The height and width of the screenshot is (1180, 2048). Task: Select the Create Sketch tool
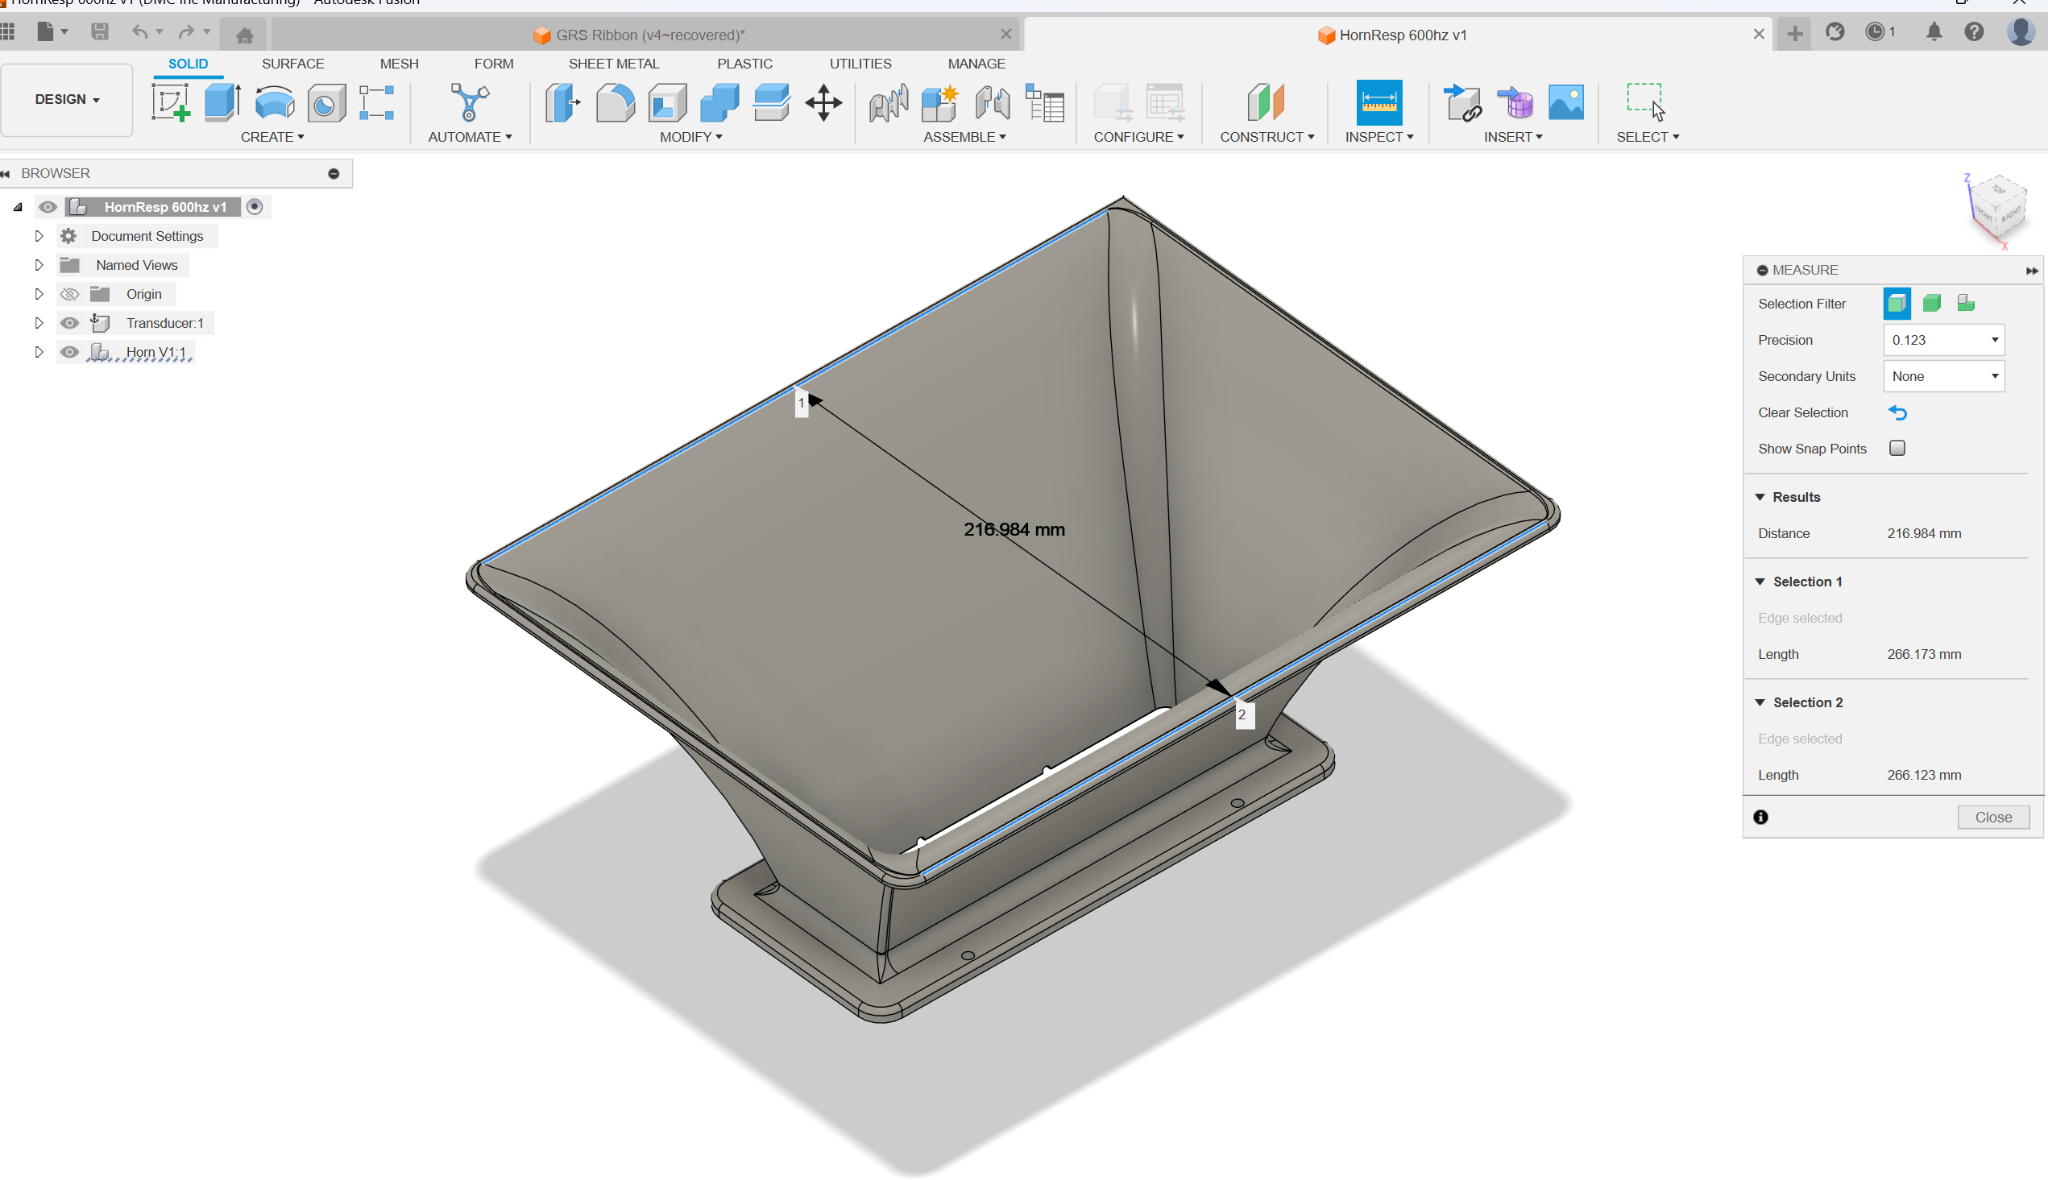point(170,102)
